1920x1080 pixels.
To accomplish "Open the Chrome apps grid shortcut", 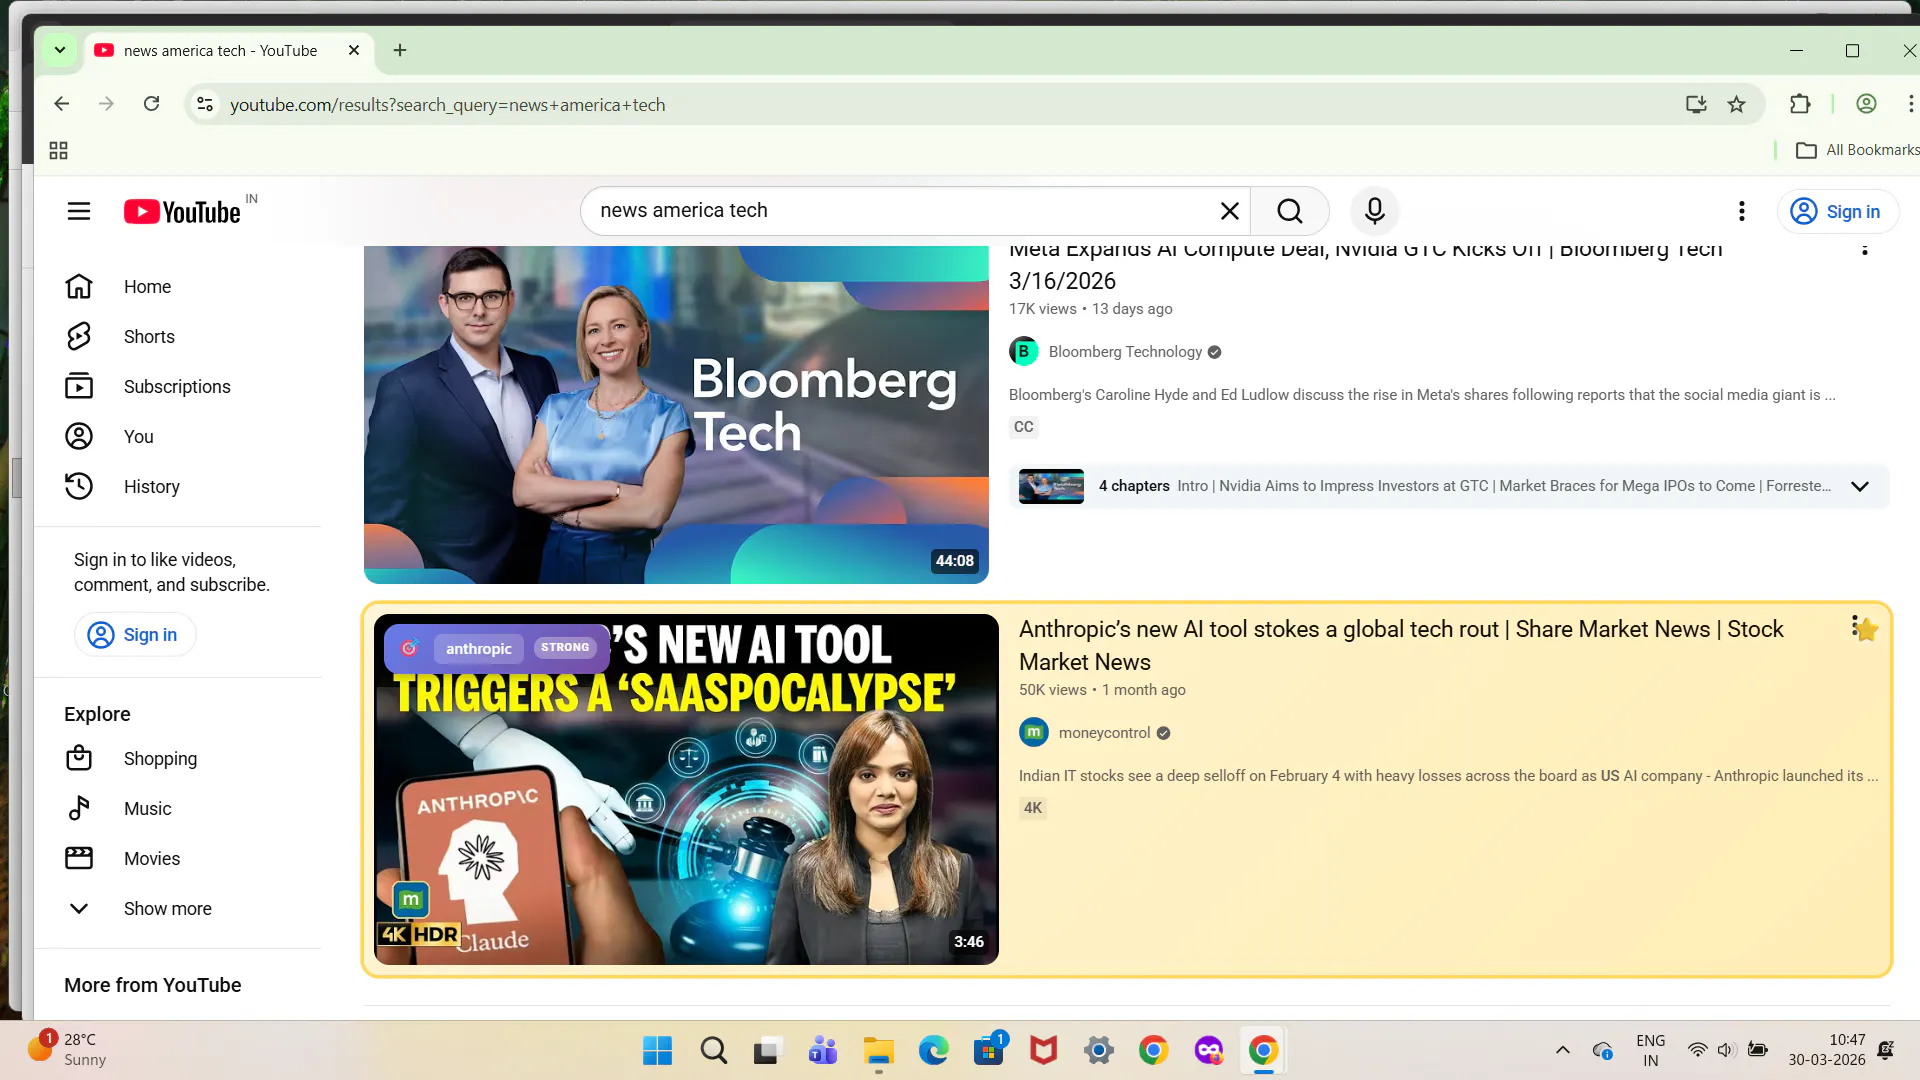I will pyautogui.click(x=58, y=150).
